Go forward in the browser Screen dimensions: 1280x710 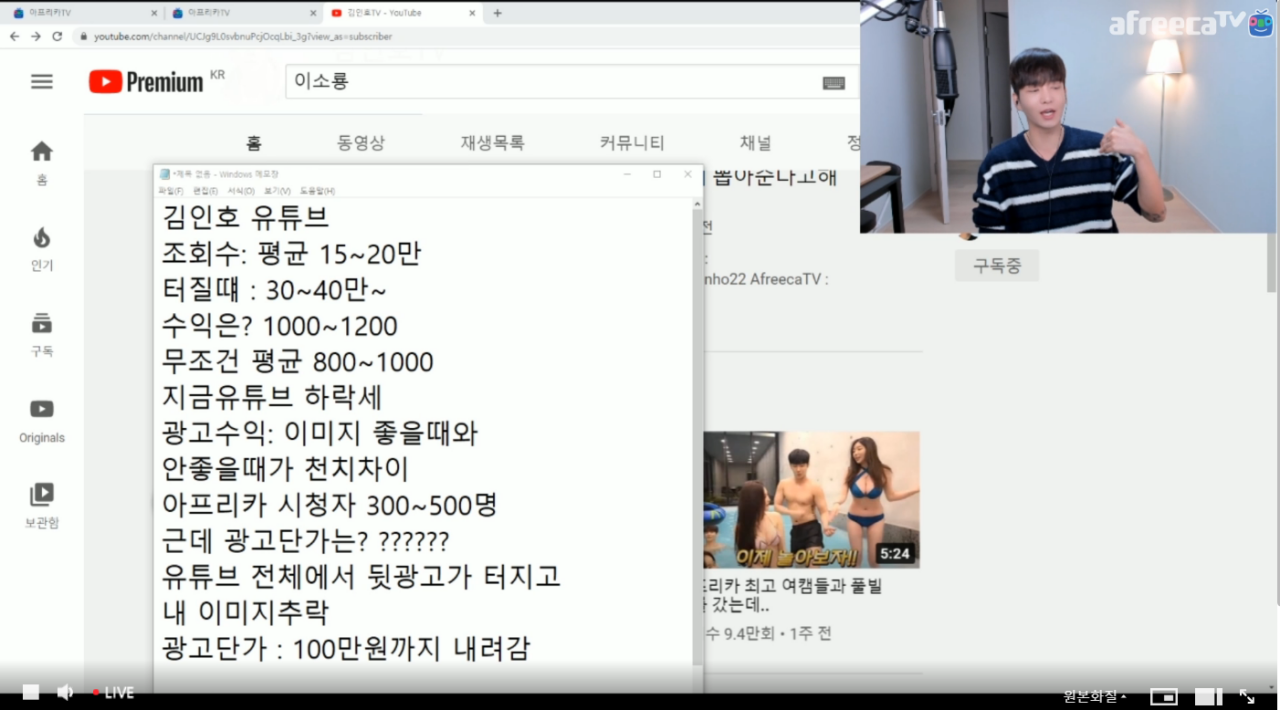pyautogui.click(x=36, y=36)
